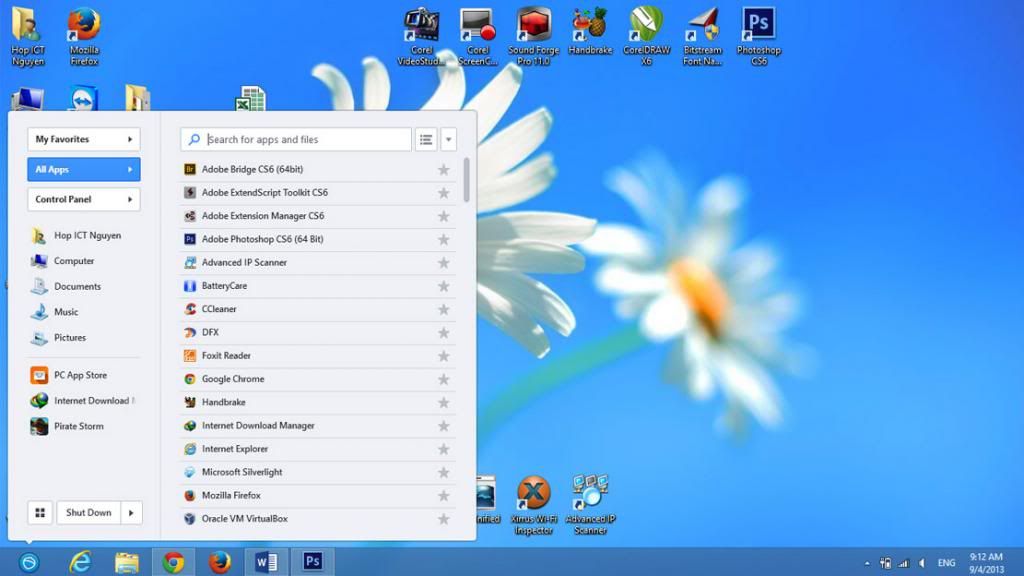Click the Search for apps and files field

(x=305, y=140)
